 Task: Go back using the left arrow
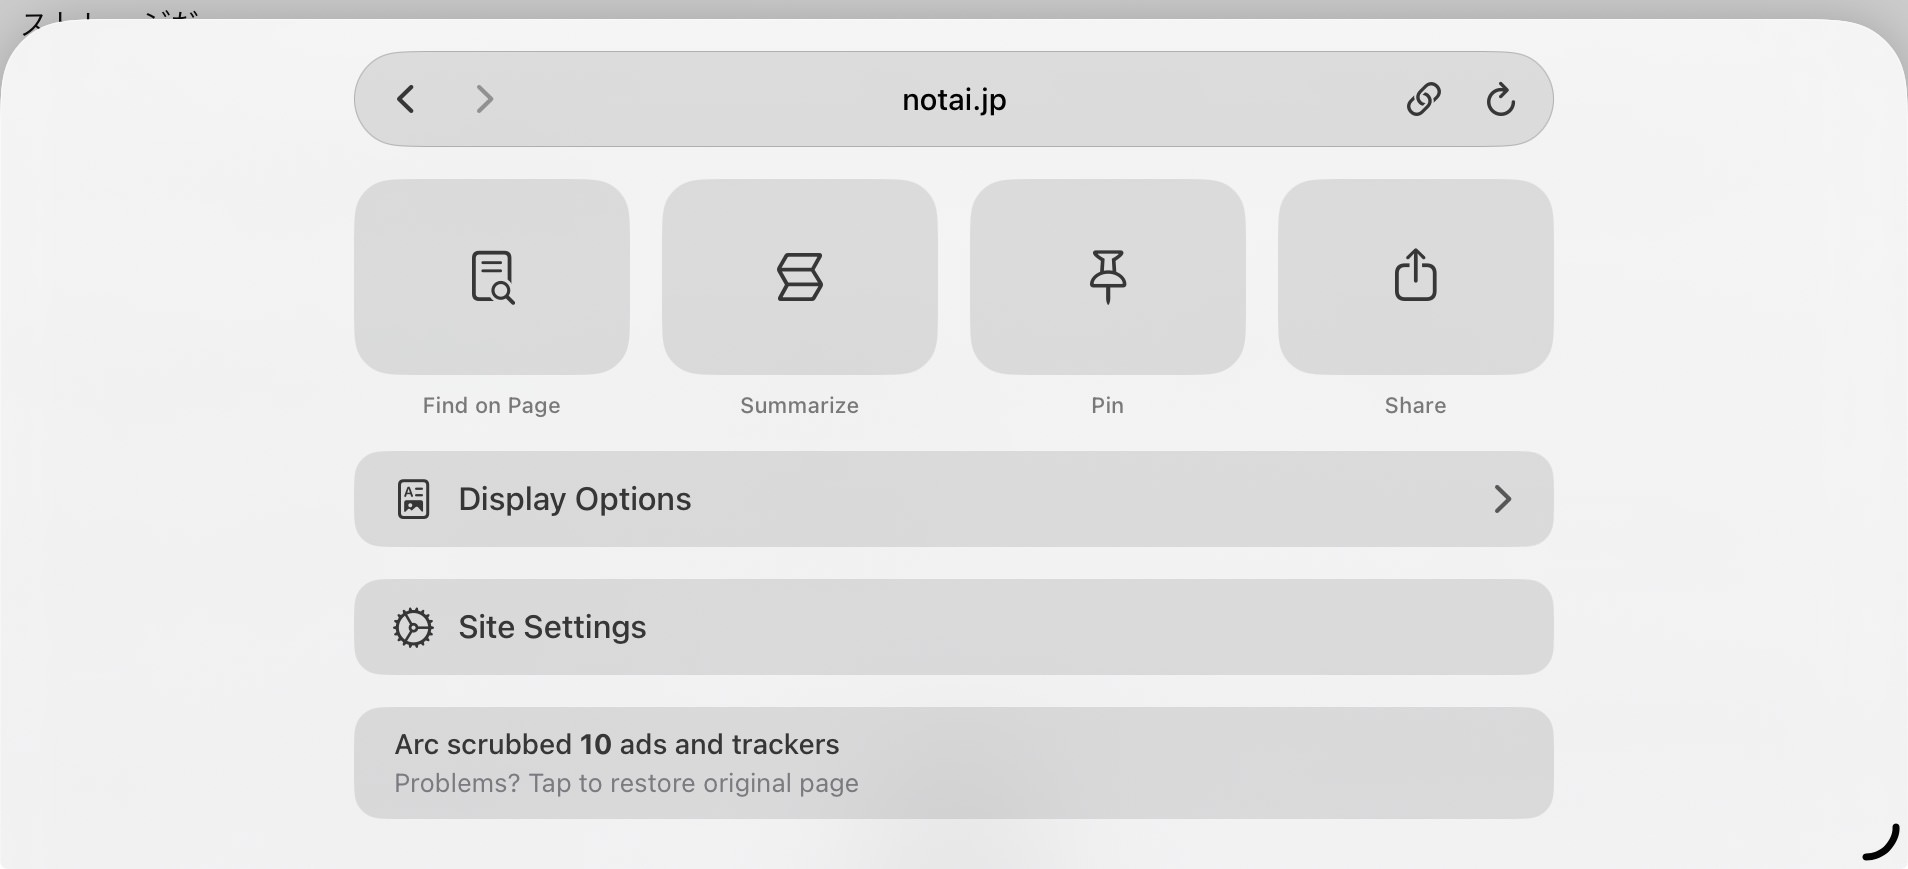[406, 99]
